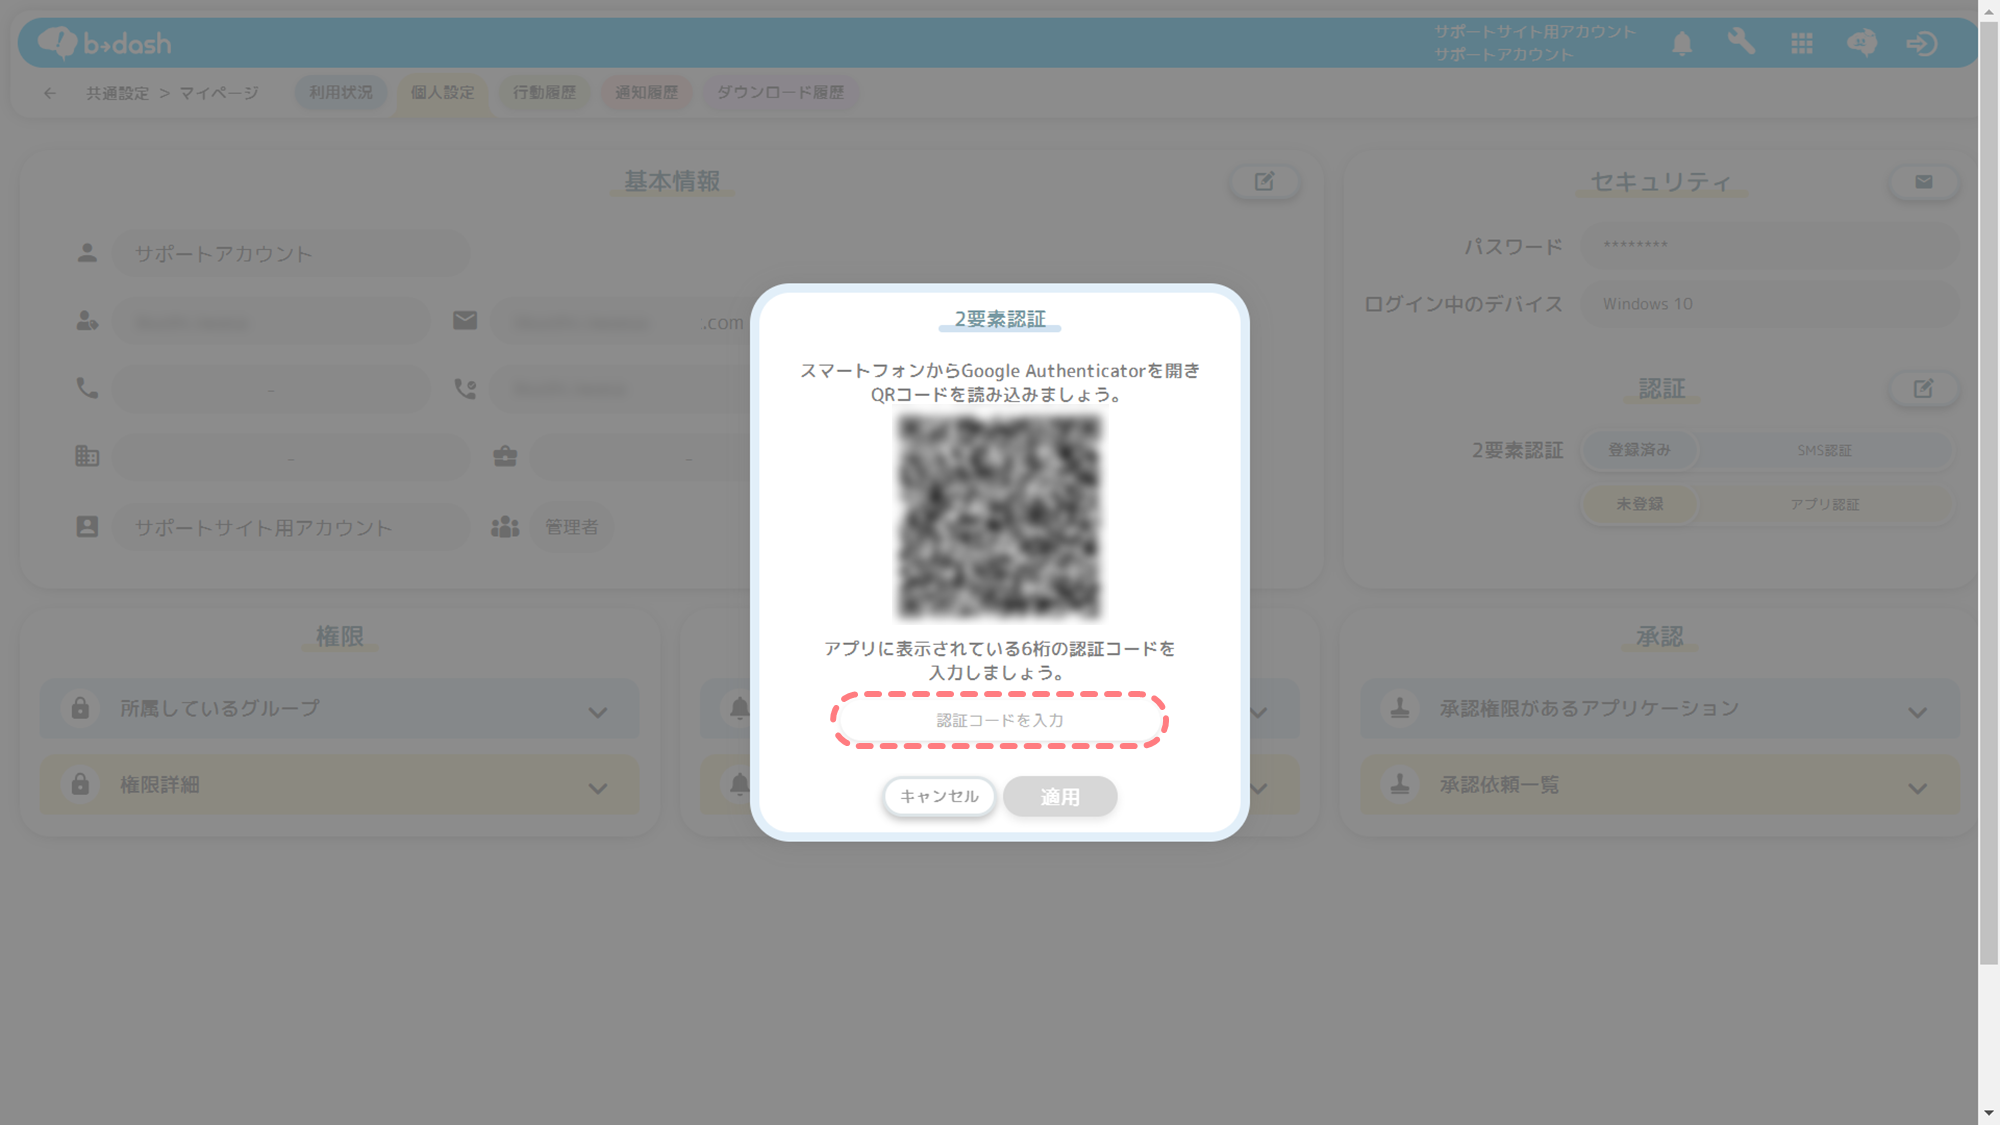Click the header account name text
Image resolution: width=2000 pixels, height=1125 pixels.
click(x=1535, y=43)
